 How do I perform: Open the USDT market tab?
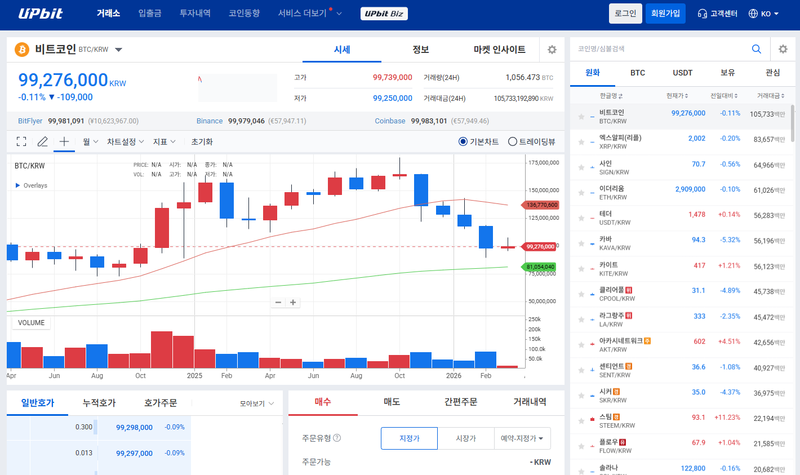683,73
